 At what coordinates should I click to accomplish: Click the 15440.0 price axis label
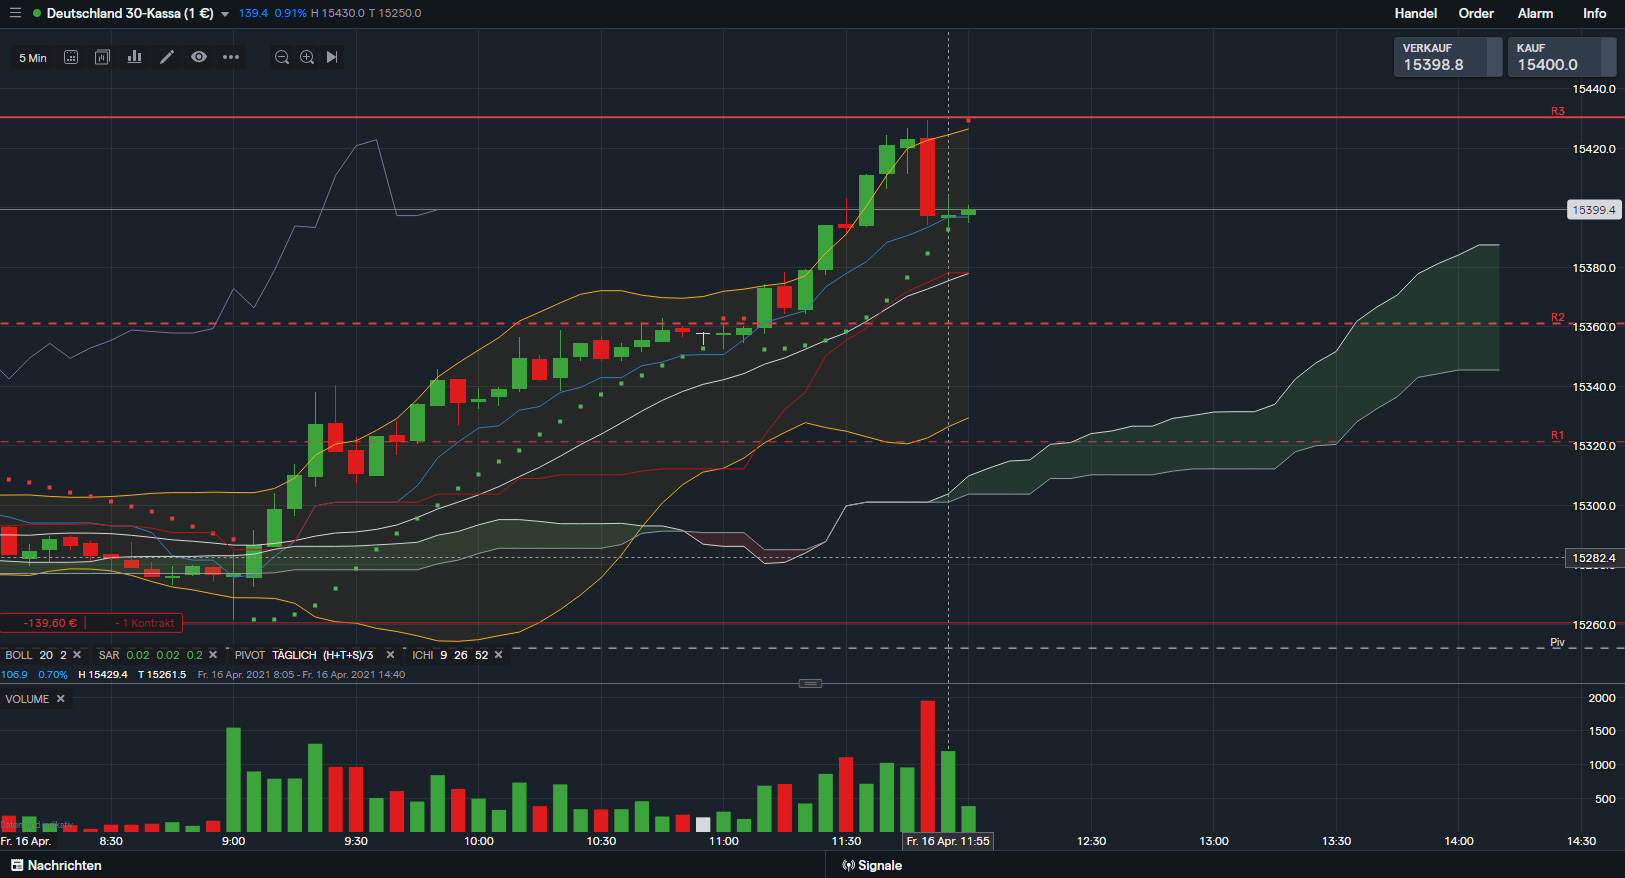click(x=1594, y=89)
